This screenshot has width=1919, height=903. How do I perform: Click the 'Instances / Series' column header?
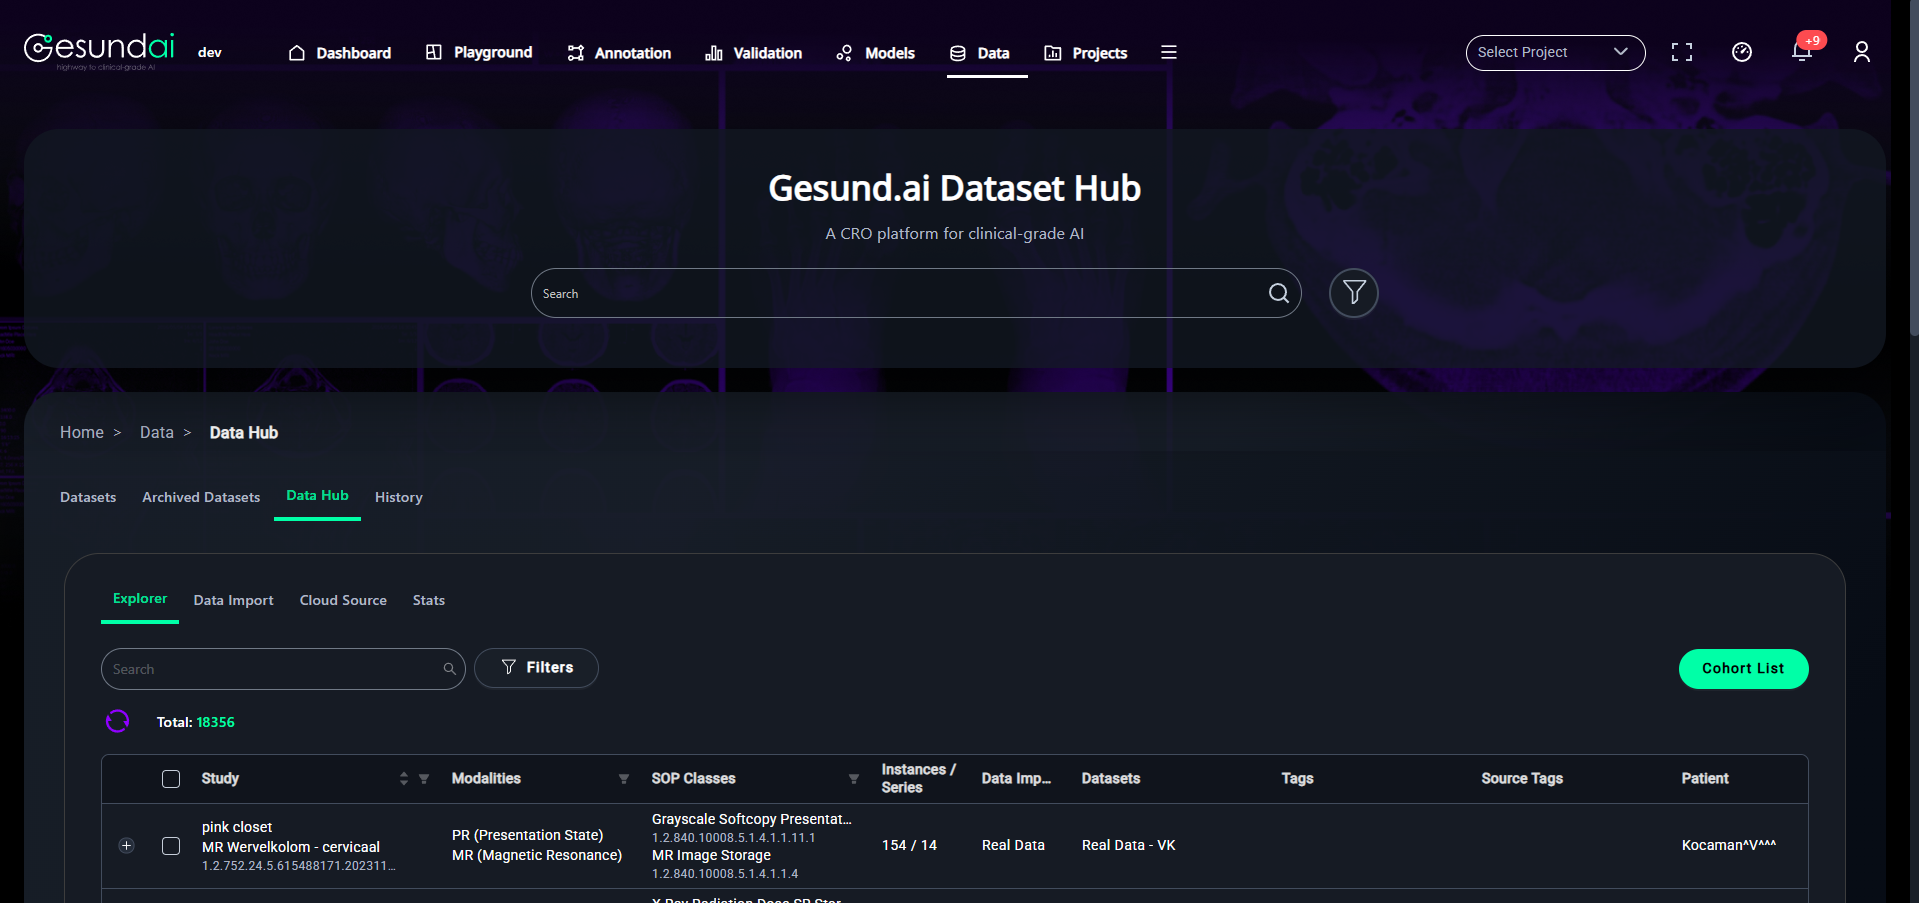point(918,778)
